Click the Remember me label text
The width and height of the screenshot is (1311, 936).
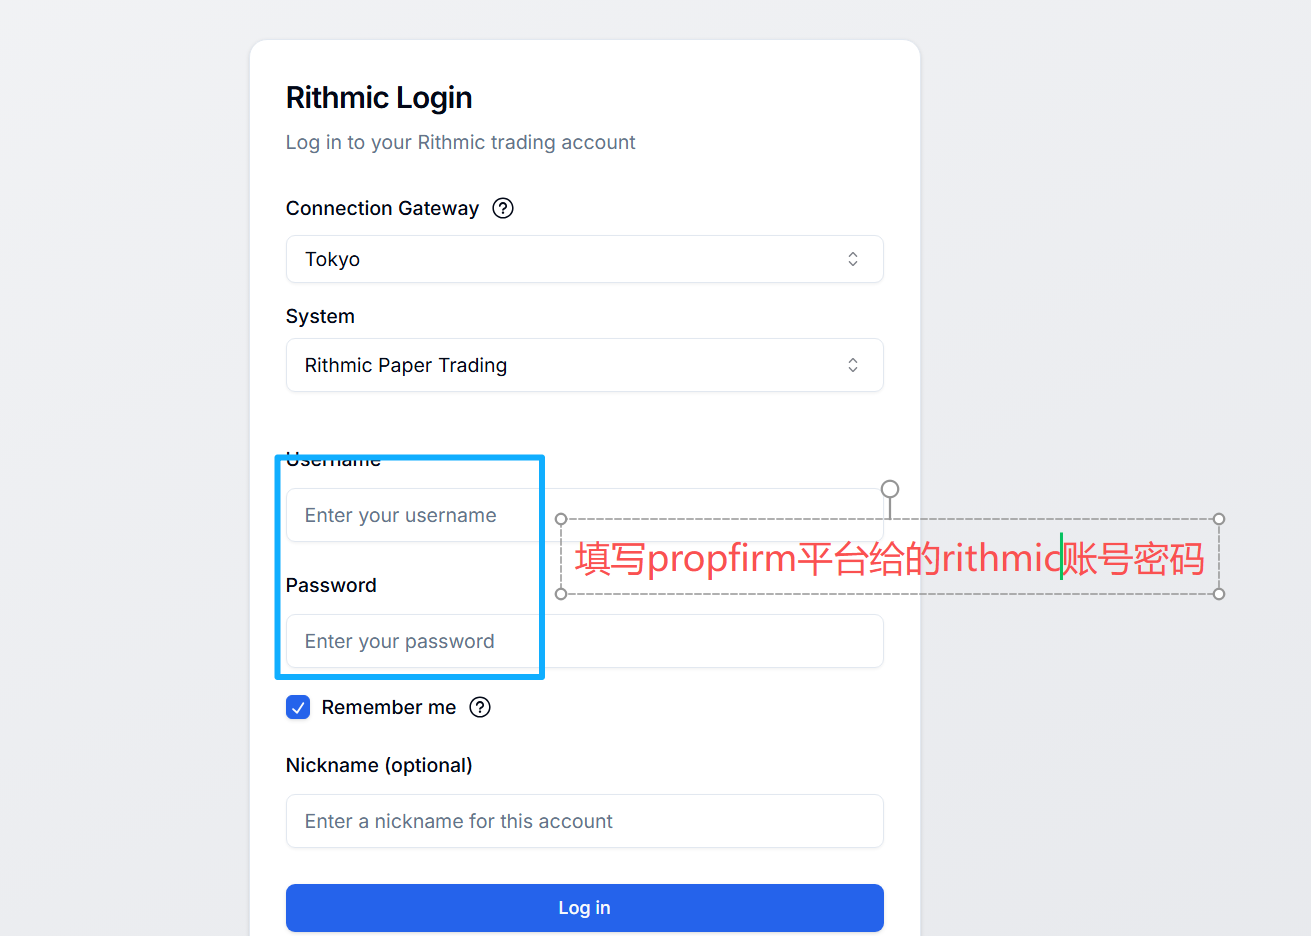(389, 707)
